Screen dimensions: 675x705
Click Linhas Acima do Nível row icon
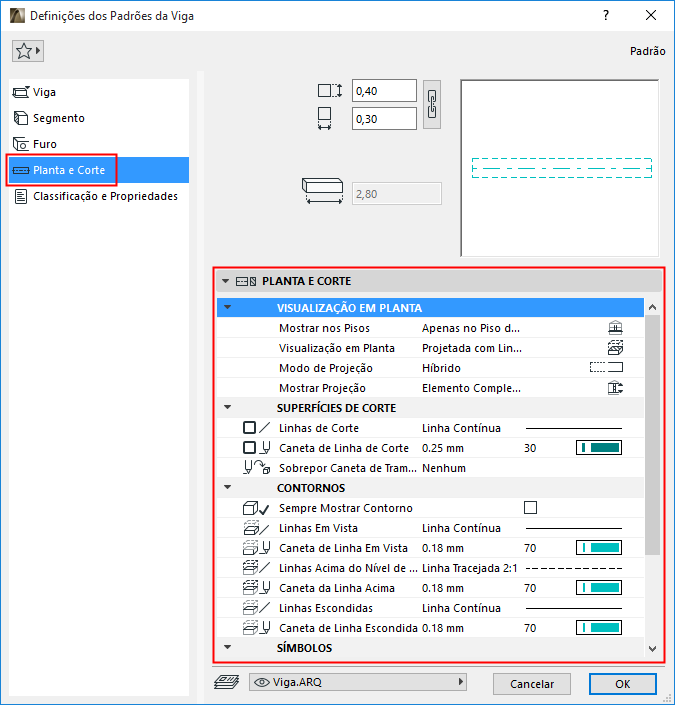point(256,568)
